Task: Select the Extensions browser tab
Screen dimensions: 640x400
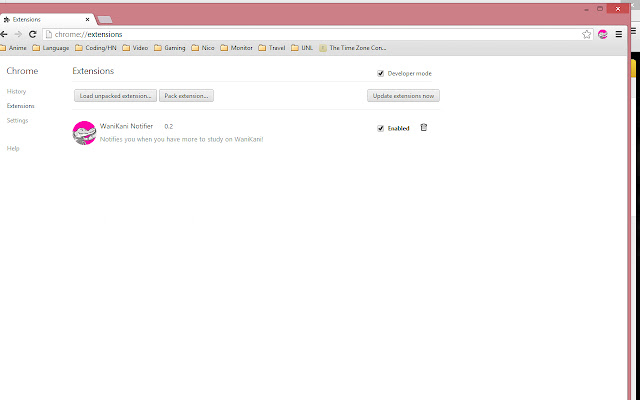Action: point(47,19)
